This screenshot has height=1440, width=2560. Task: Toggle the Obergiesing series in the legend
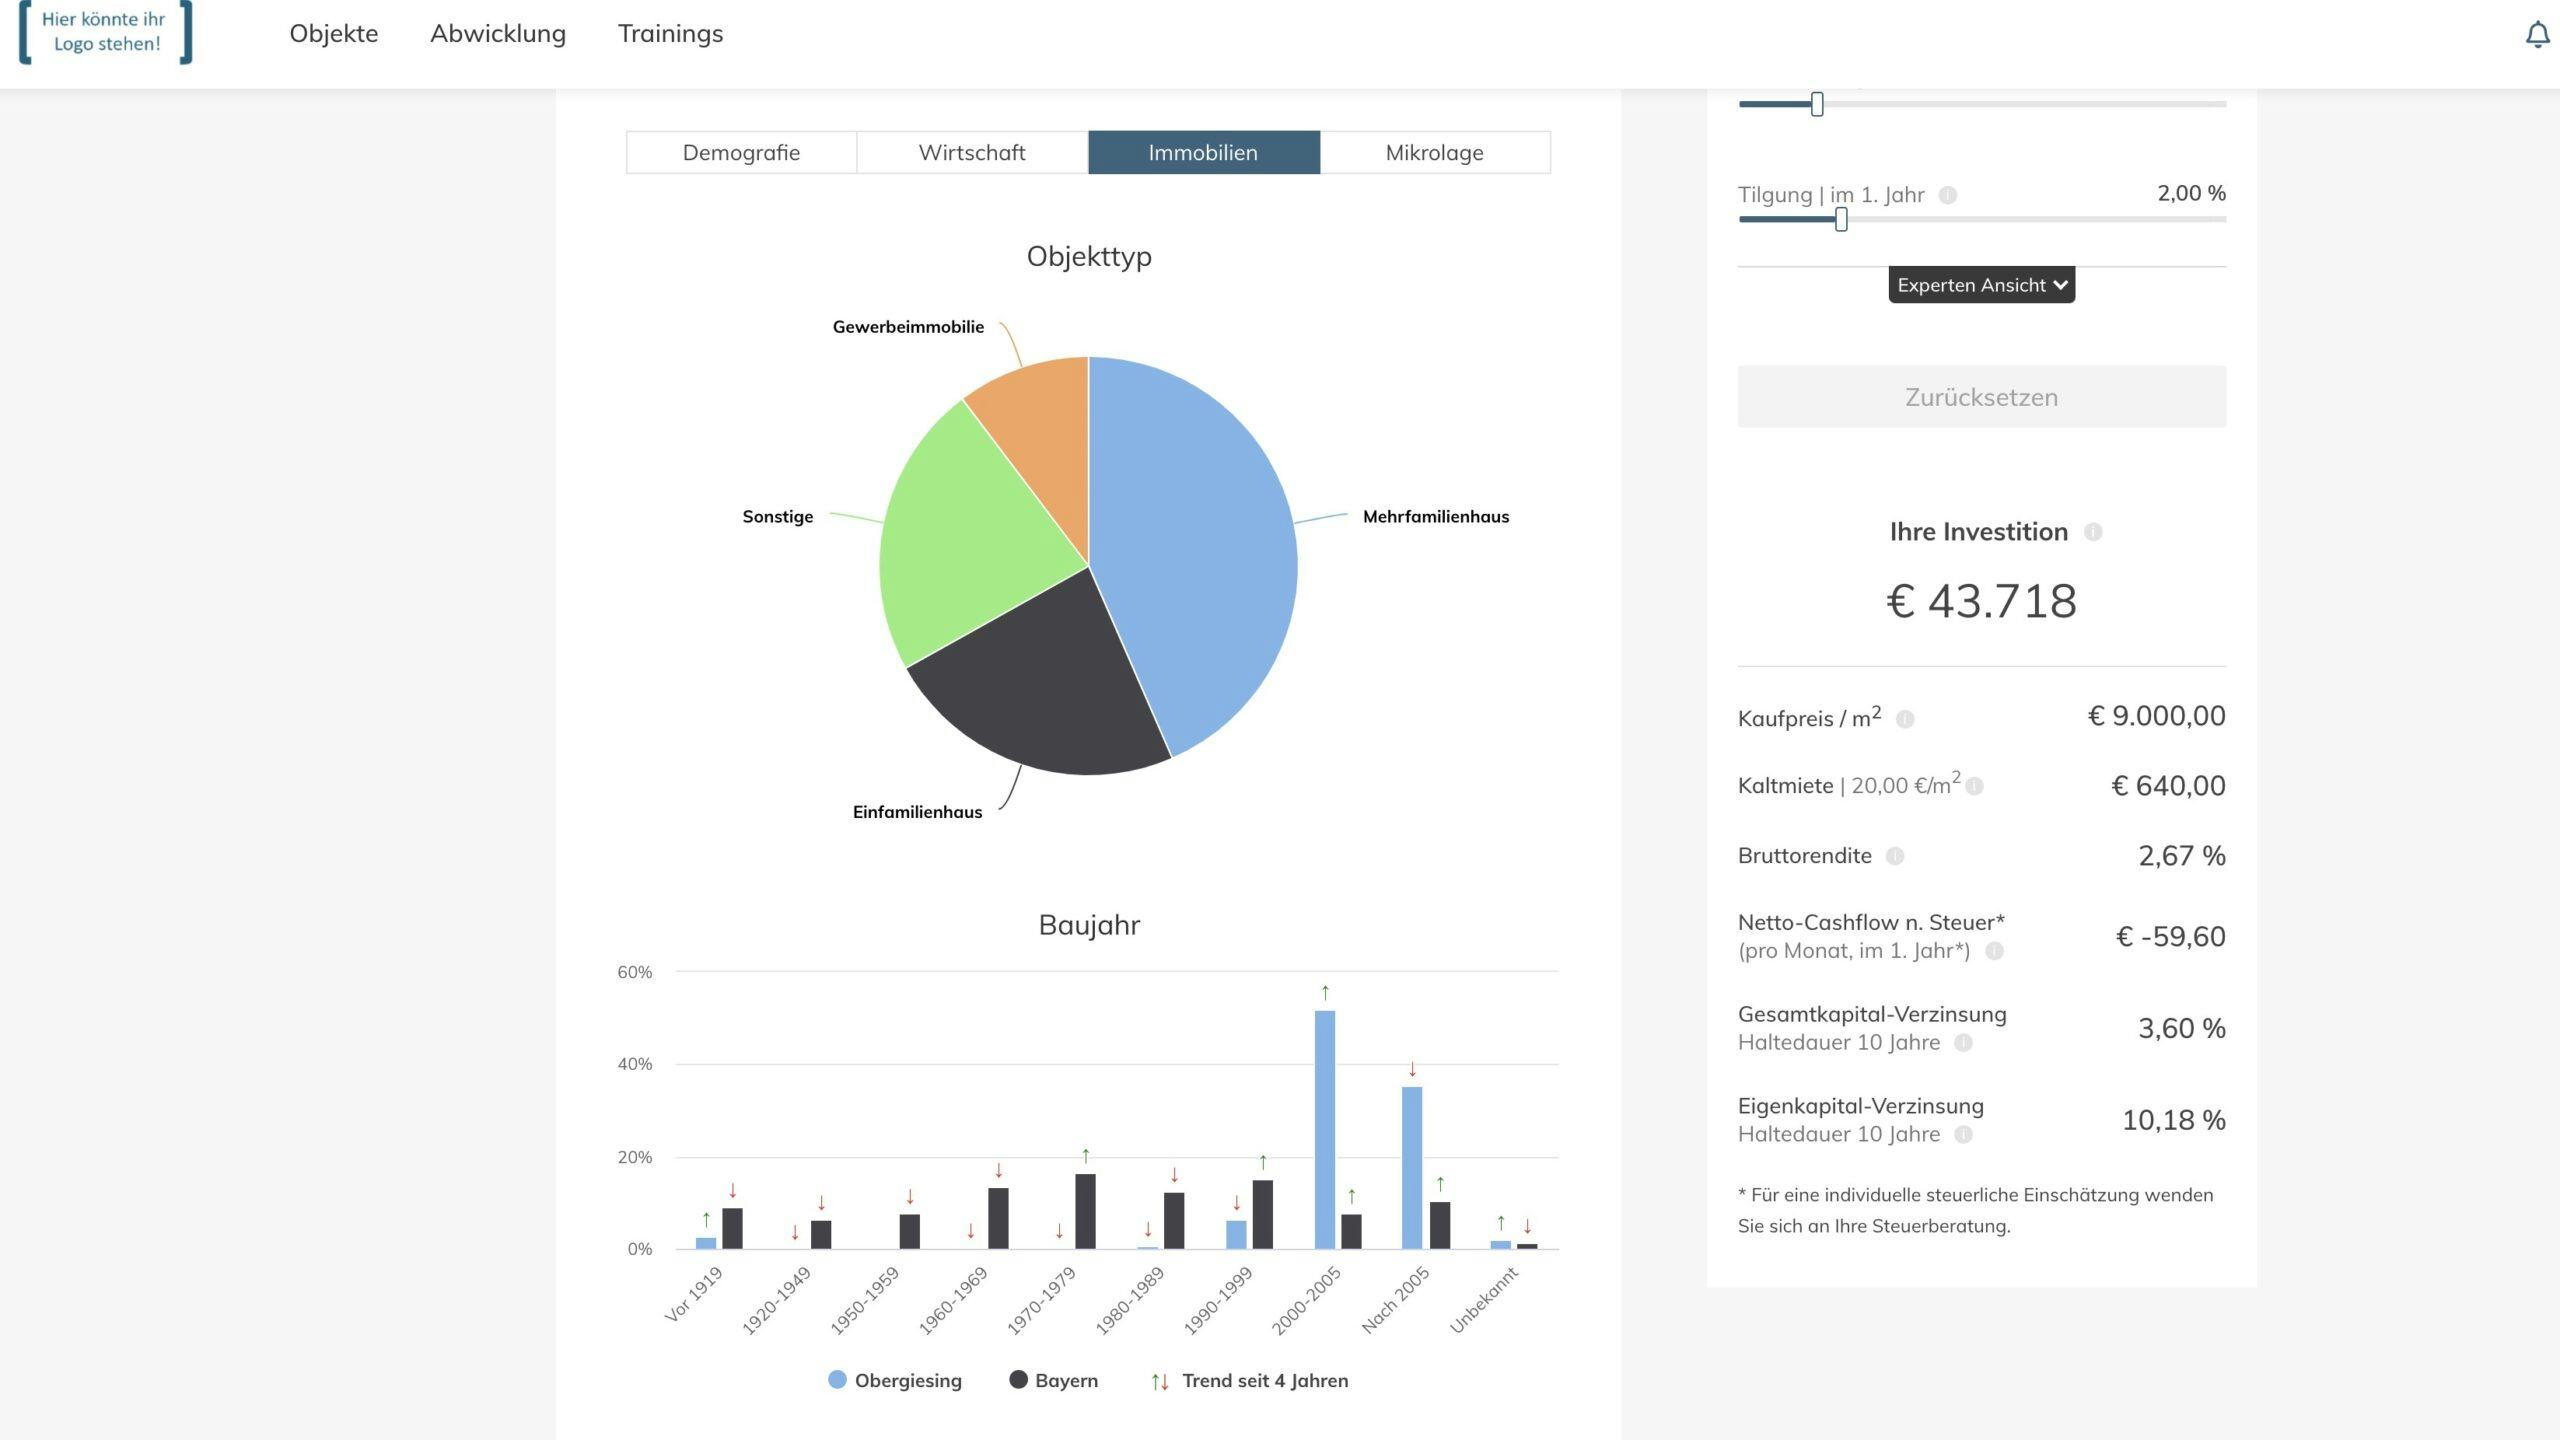coord(895,1380)
